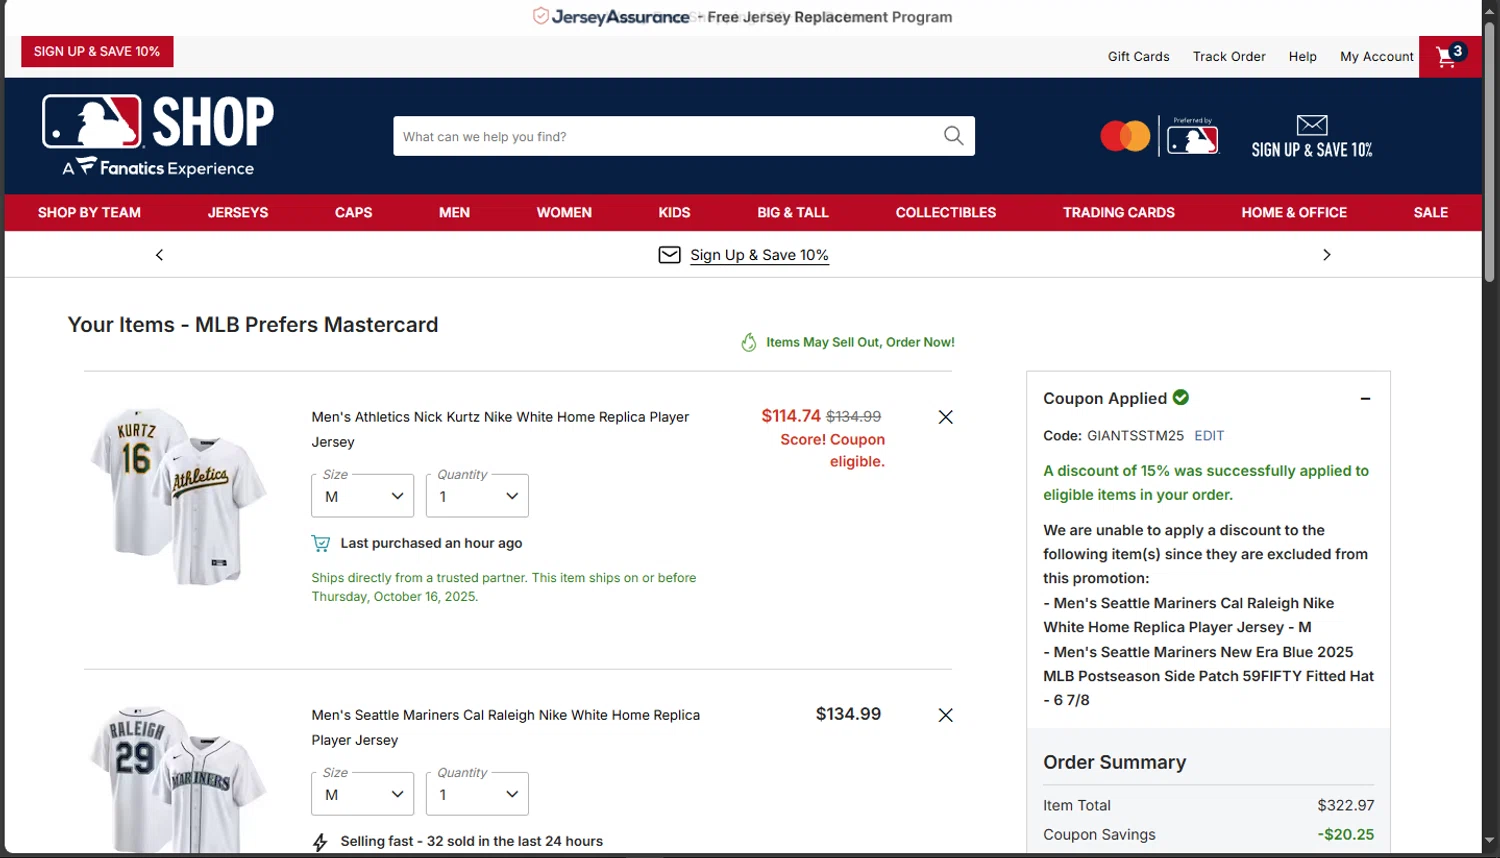This screenshot has height=858, width=1500.
Task: Click the Kurtz Athletics jersey thumbnail
Action: click(178, 497)
